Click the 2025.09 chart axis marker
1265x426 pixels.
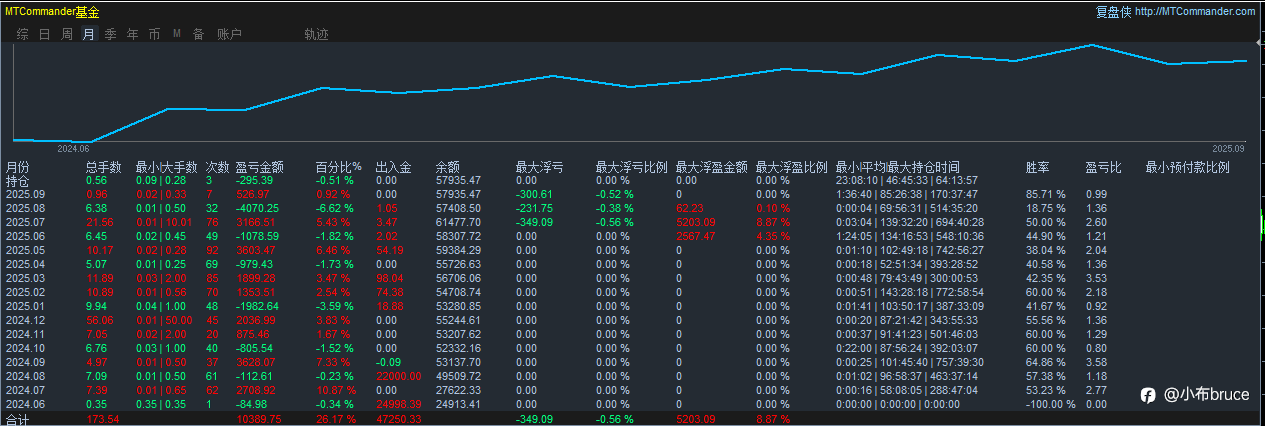pos(1227,147)
